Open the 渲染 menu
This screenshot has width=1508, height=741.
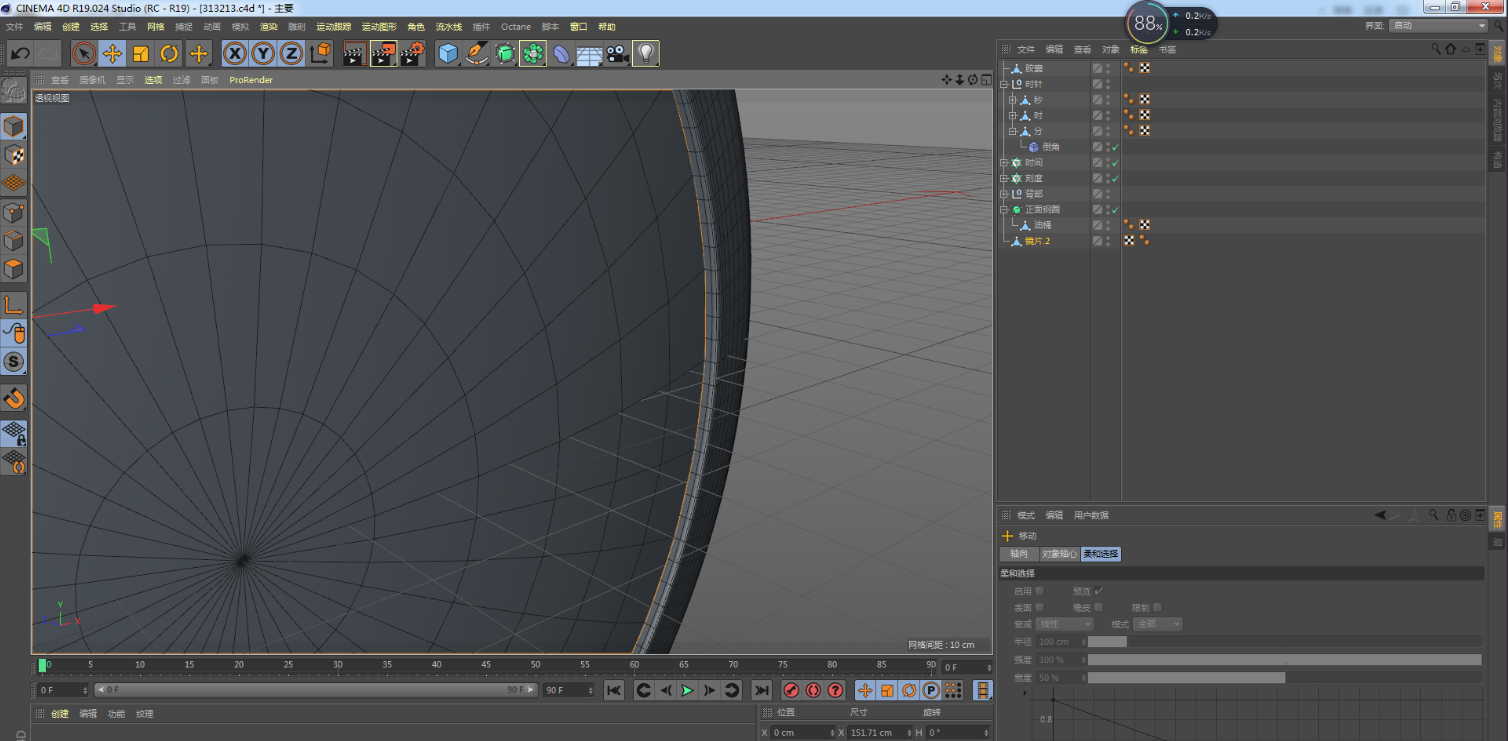268,27
